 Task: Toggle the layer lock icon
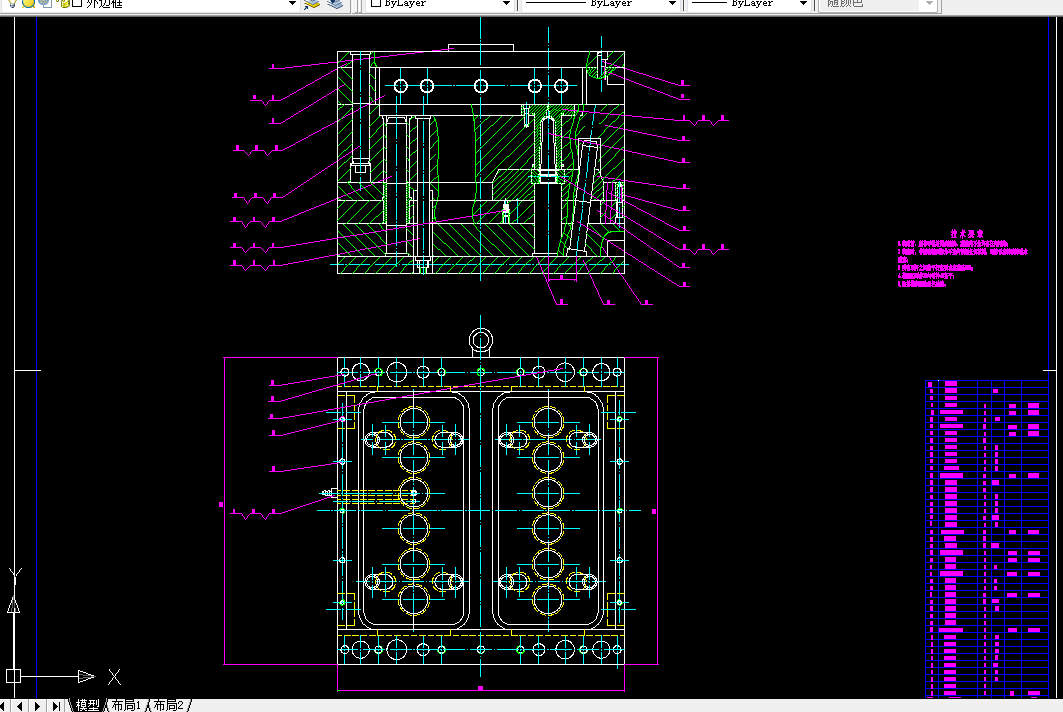64,3
